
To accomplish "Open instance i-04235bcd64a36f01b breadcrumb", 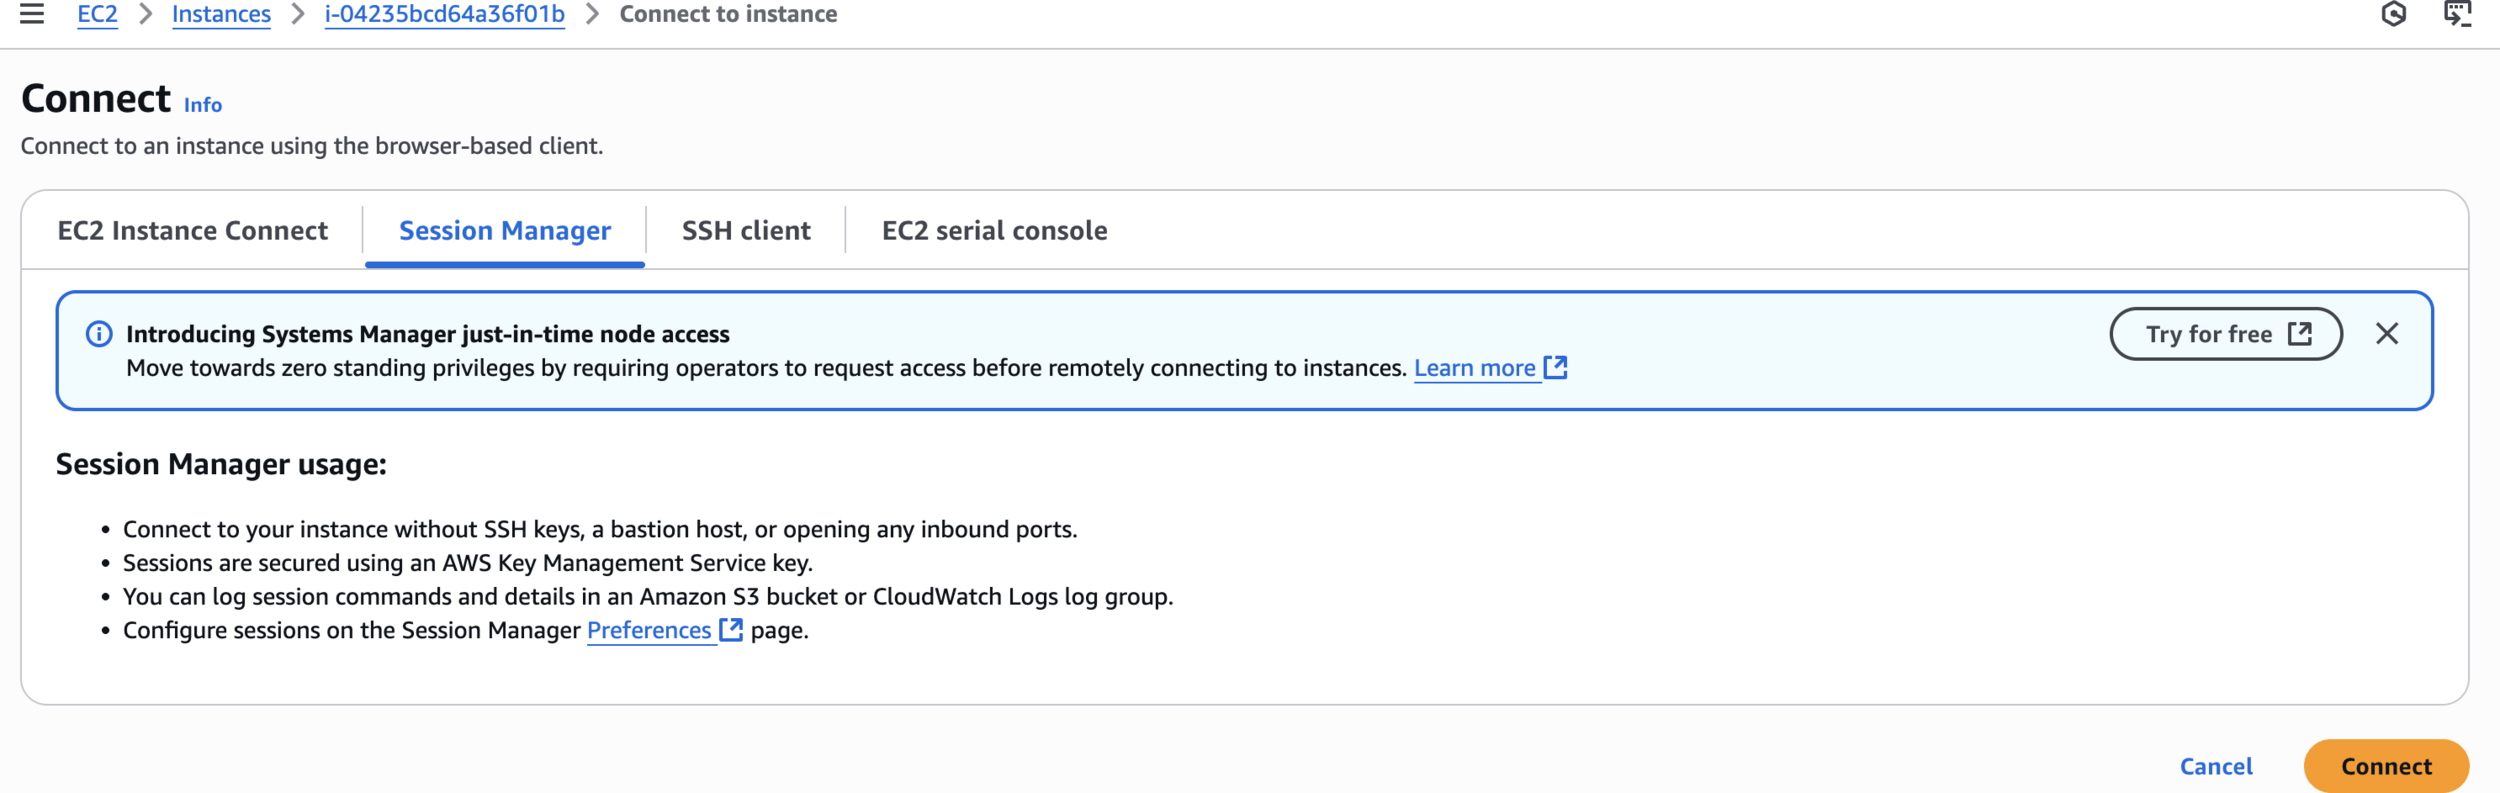I will click(x=444, y=14).
